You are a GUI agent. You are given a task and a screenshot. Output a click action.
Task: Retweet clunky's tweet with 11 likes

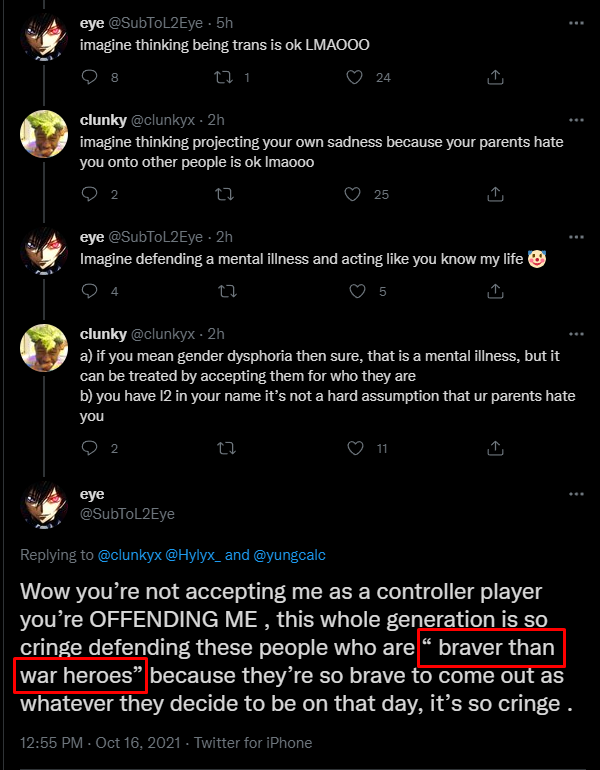click(225, 448)
